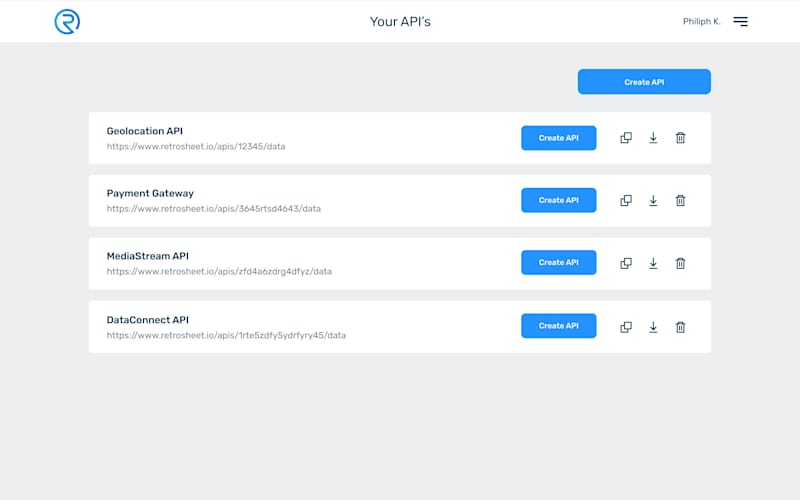Click the URL containing 1rte5zdfy5ydrfyry45
The height and width of the screenshot is (500, 800).
click(x=226, y=335)
